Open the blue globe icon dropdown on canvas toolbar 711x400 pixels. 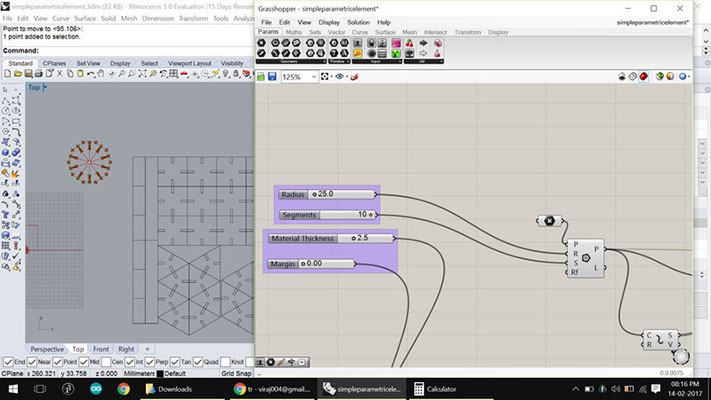pos(689,77)
